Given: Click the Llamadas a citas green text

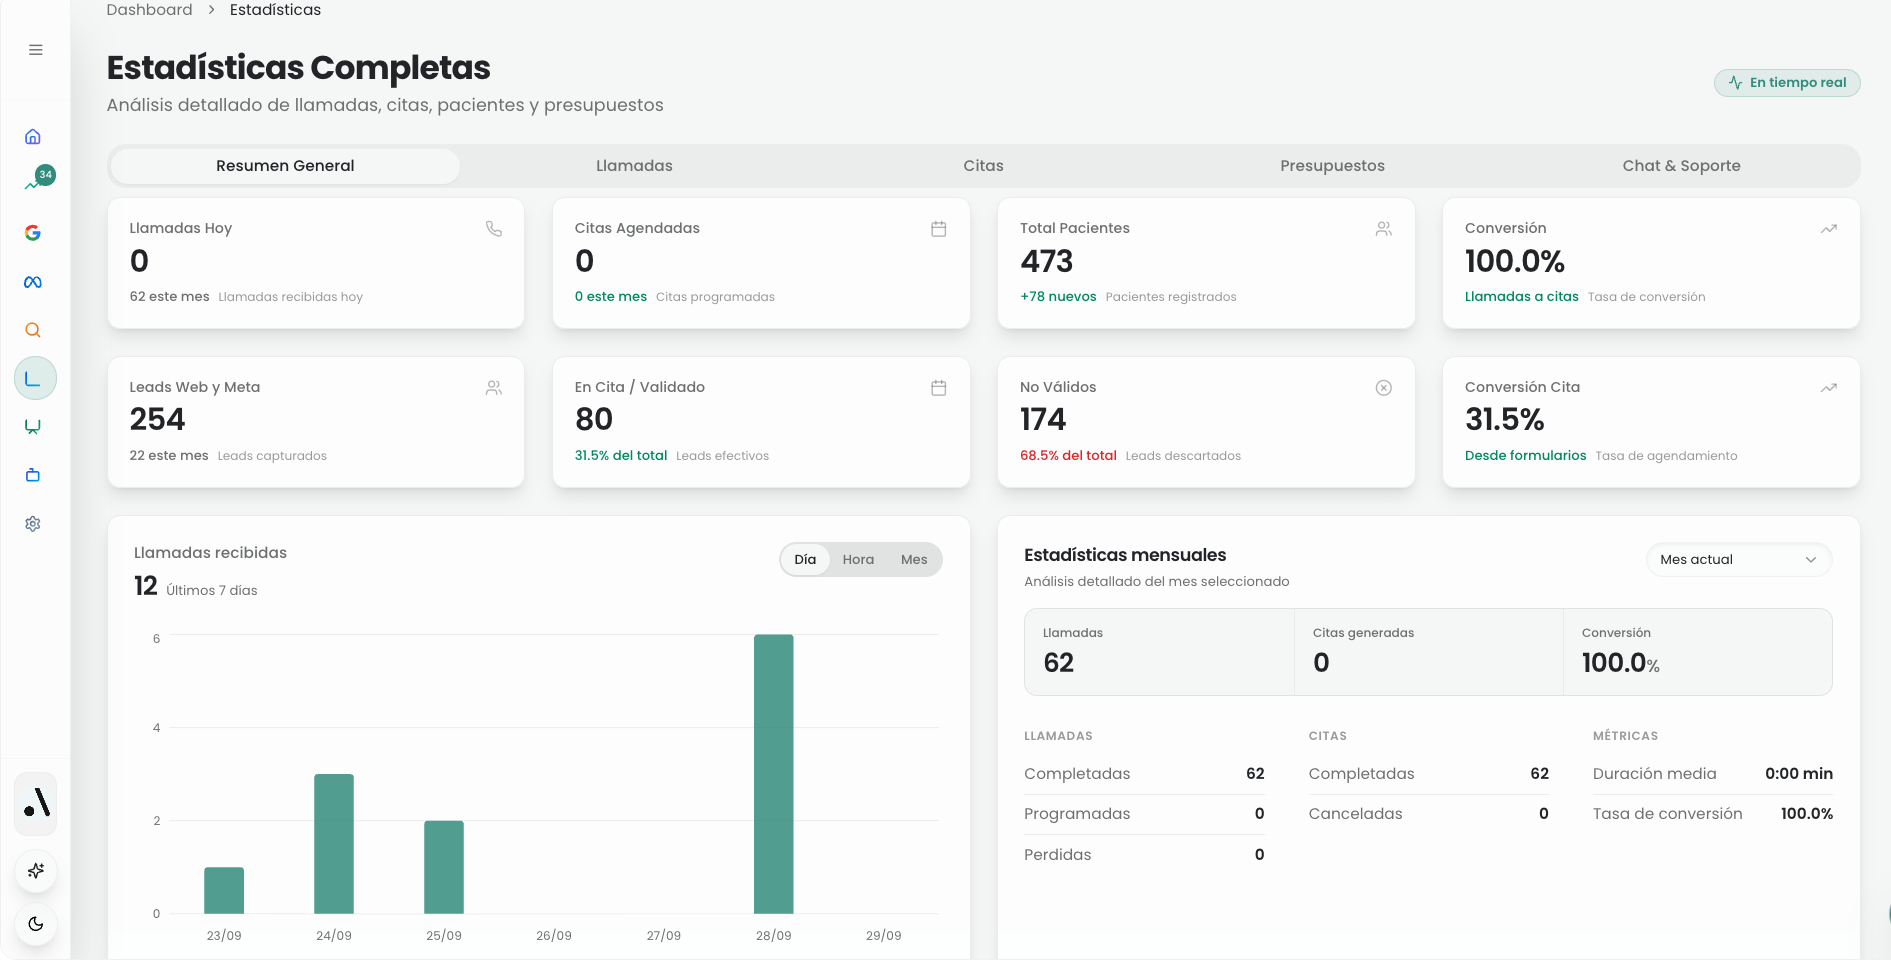Looking at the screenshot, I should tap(1521, 297).
